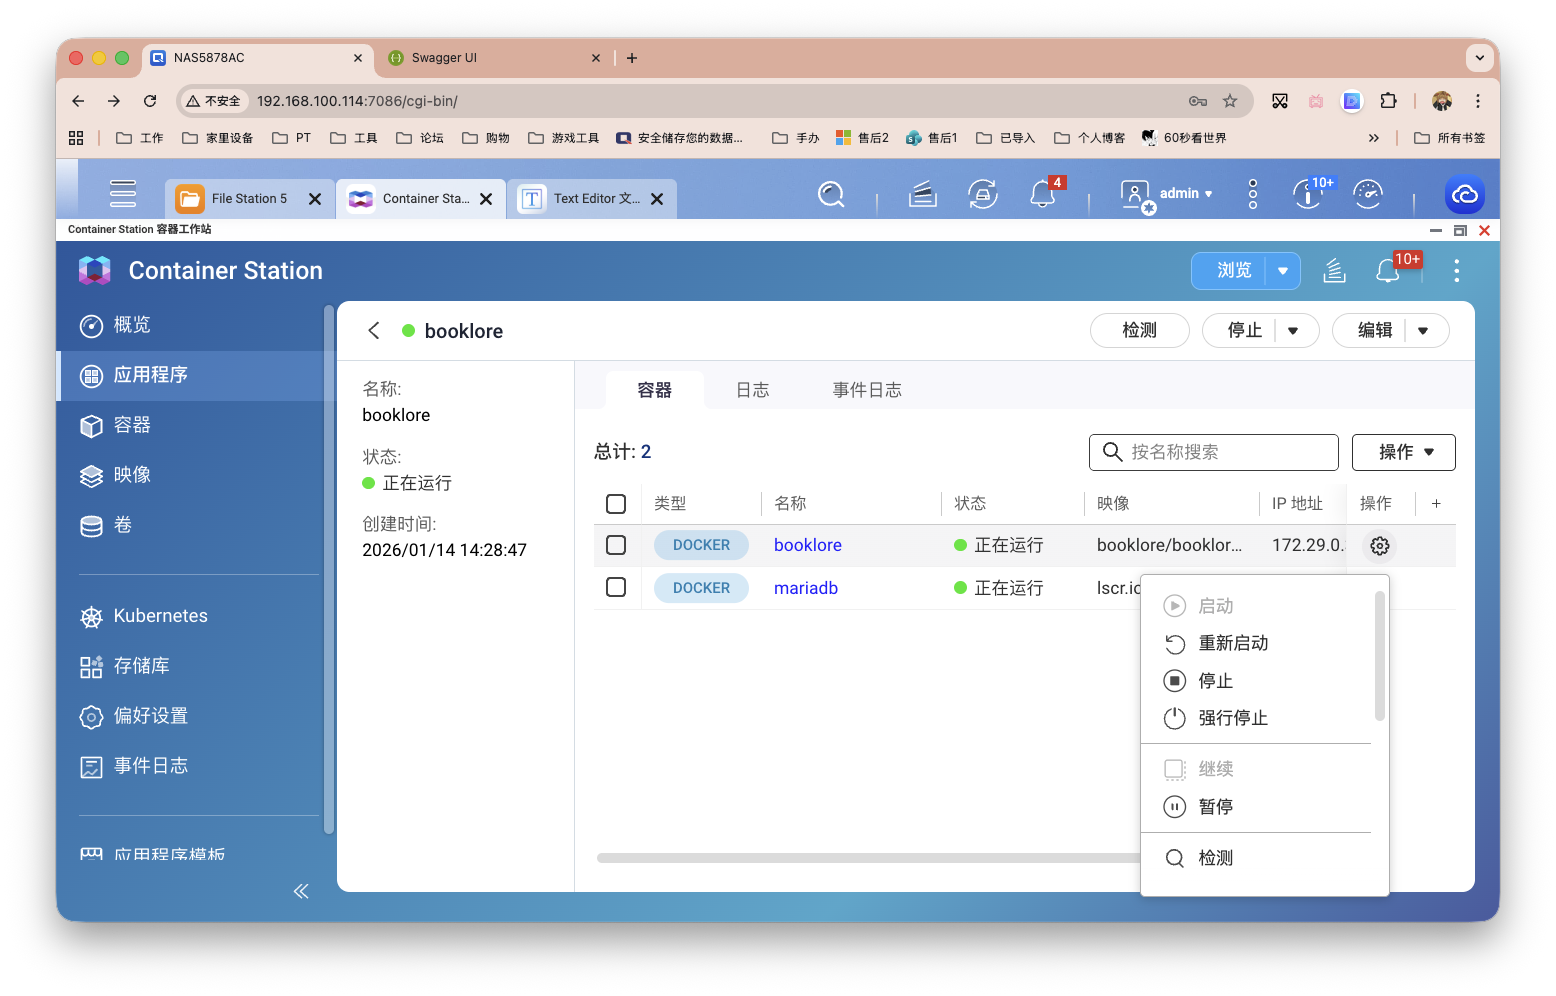The height and width of the screenshot is (996, 1556).
Task: Open the Kubernetes section in sidebar
Action: (159, 615)
